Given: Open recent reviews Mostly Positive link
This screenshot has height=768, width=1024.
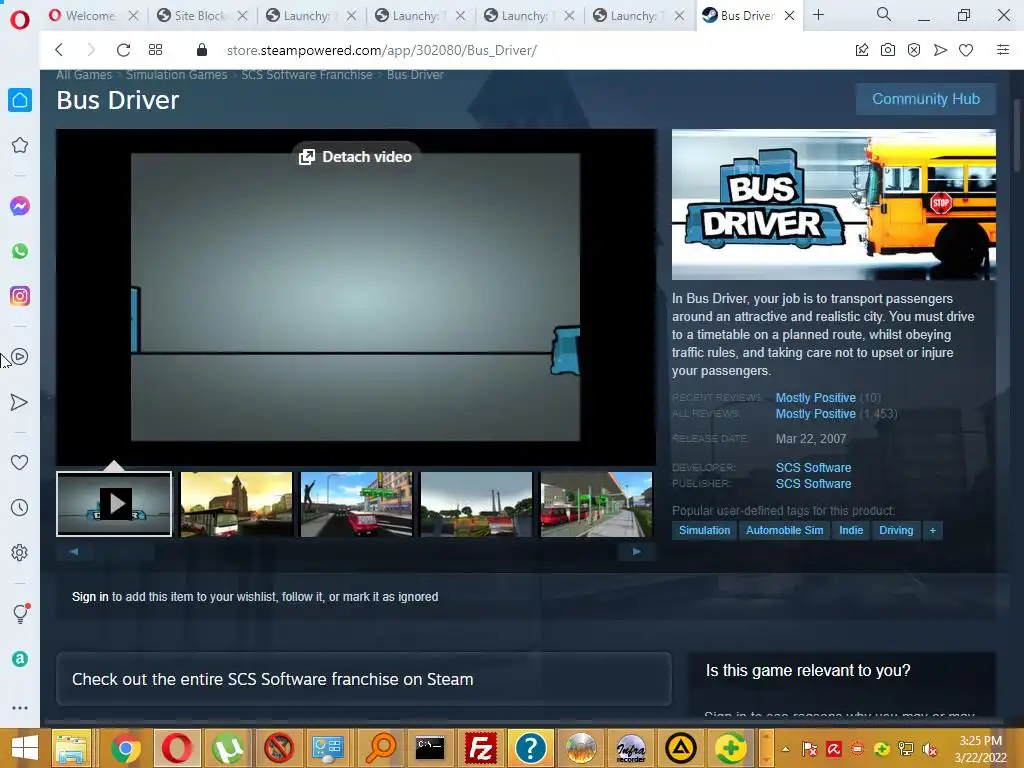Looking at the screenshot, I should pos(816,398).
